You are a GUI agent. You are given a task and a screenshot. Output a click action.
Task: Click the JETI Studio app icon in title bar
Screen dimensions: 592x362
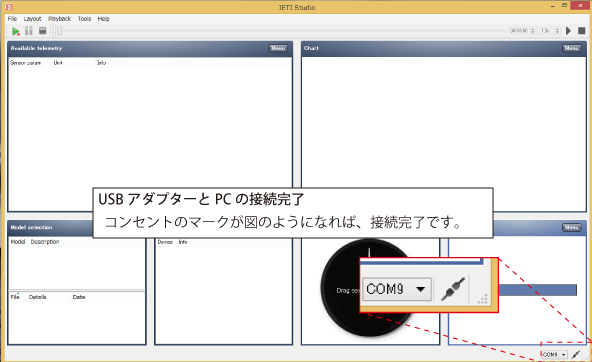coord(9,7)
